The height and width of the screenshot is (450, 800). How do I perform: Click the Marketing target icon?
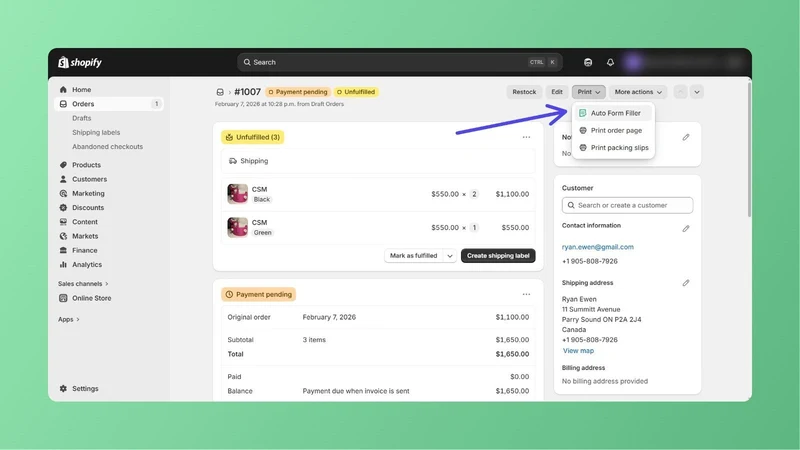point(63,193)
